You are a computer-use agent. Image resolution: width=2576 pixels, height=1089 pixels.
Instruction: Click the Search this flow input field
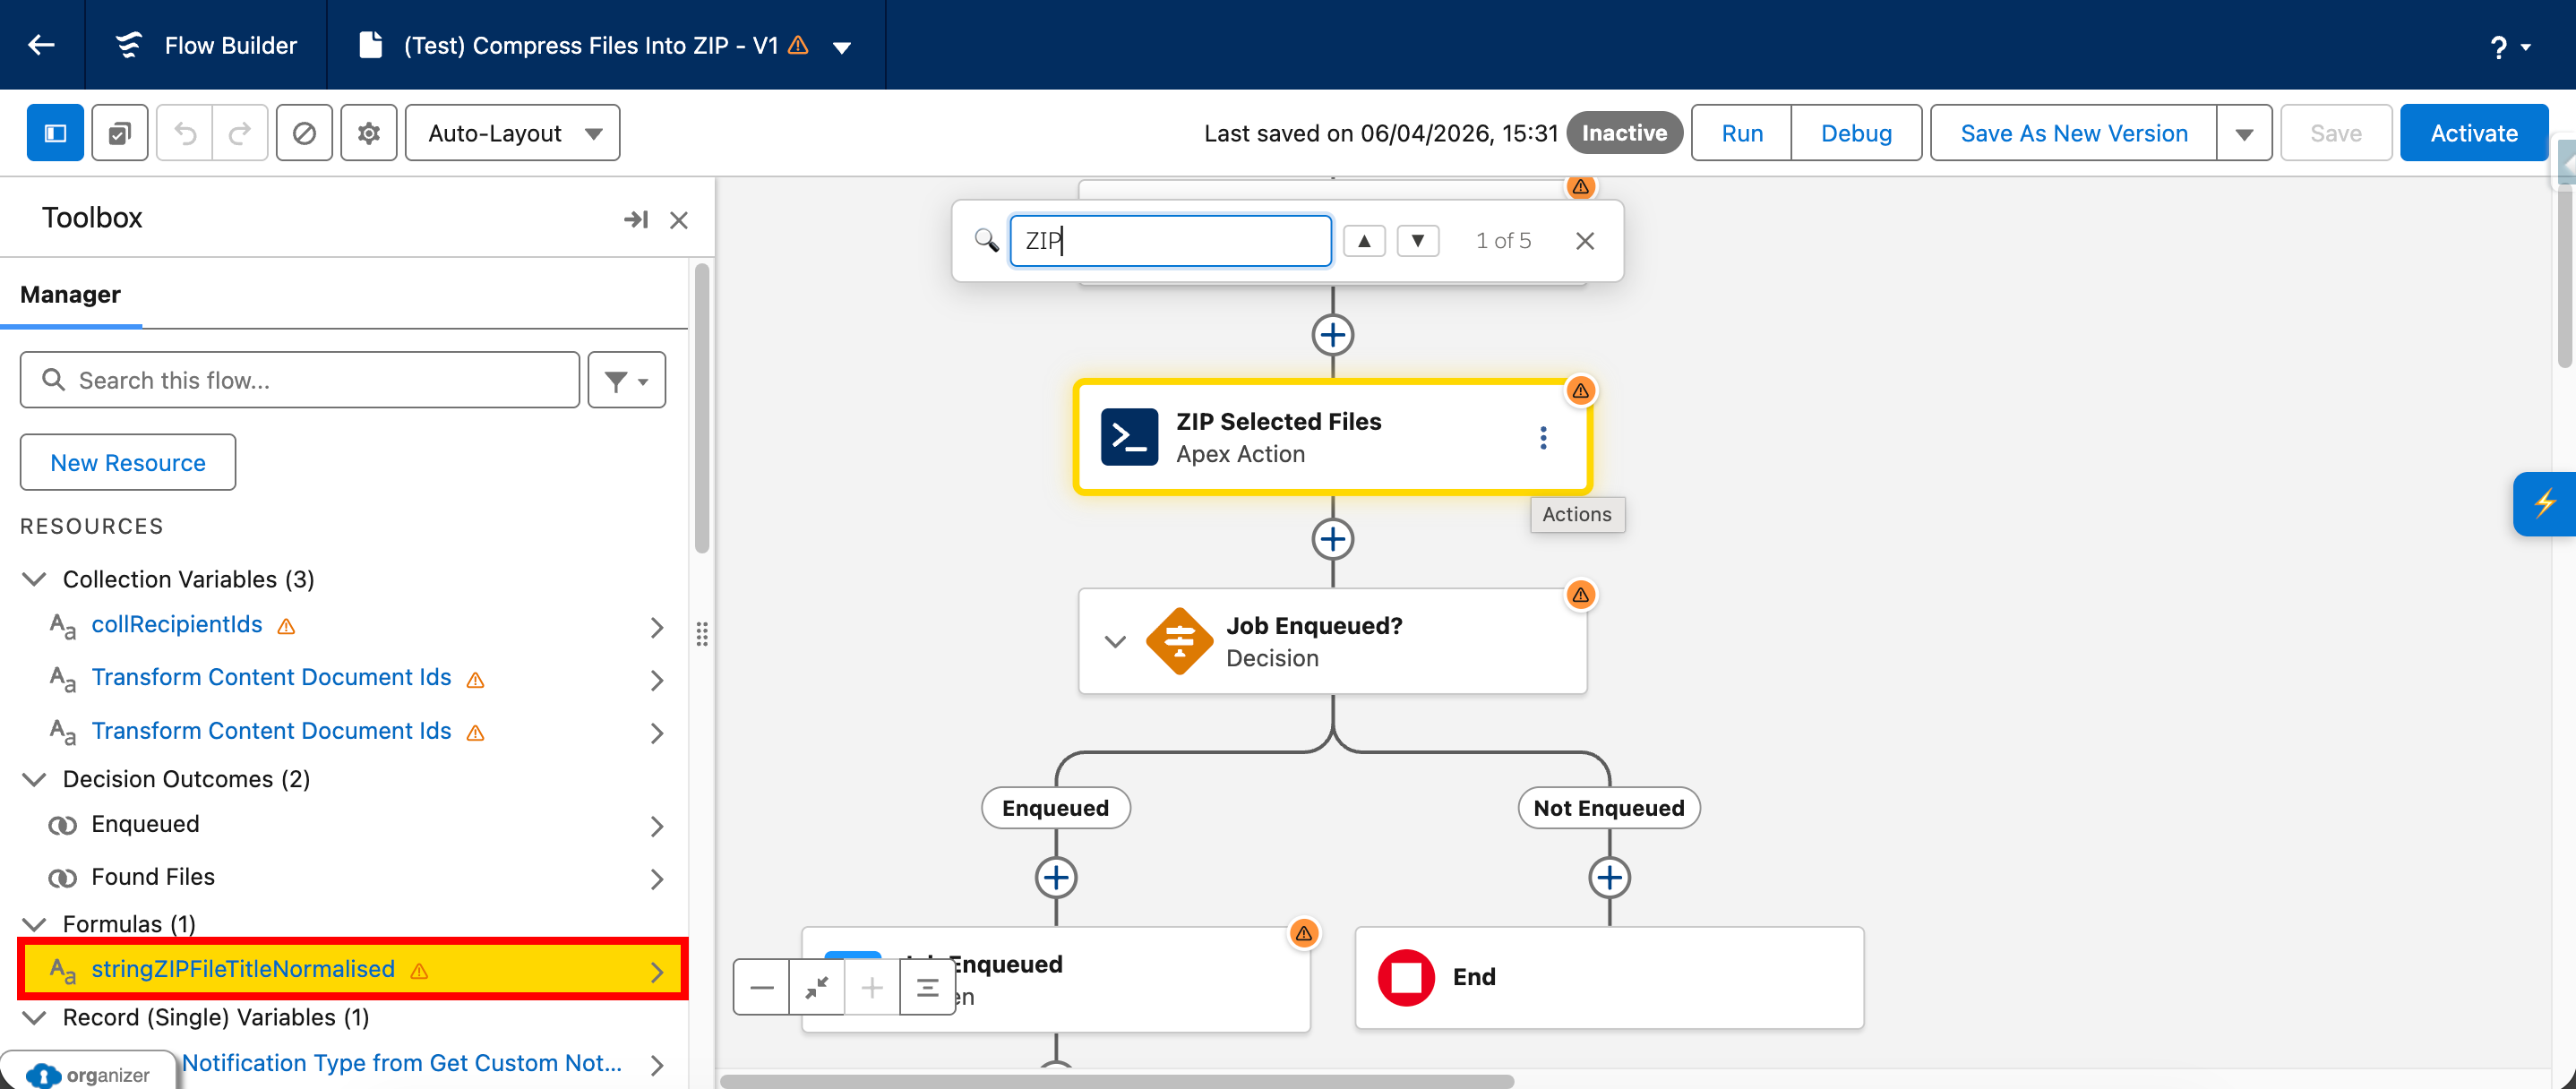coord(298,380)
